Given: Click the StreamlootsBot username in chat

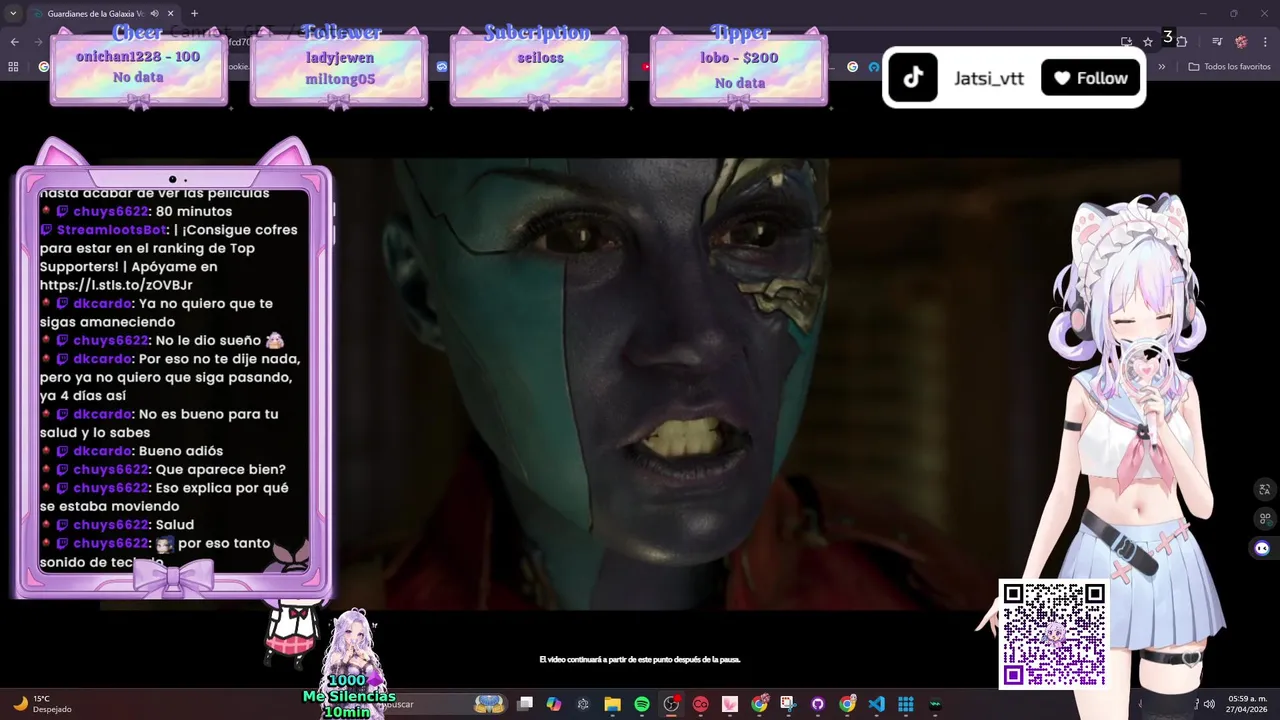Looking at the screenshot, I should click(x=112, y=230).
